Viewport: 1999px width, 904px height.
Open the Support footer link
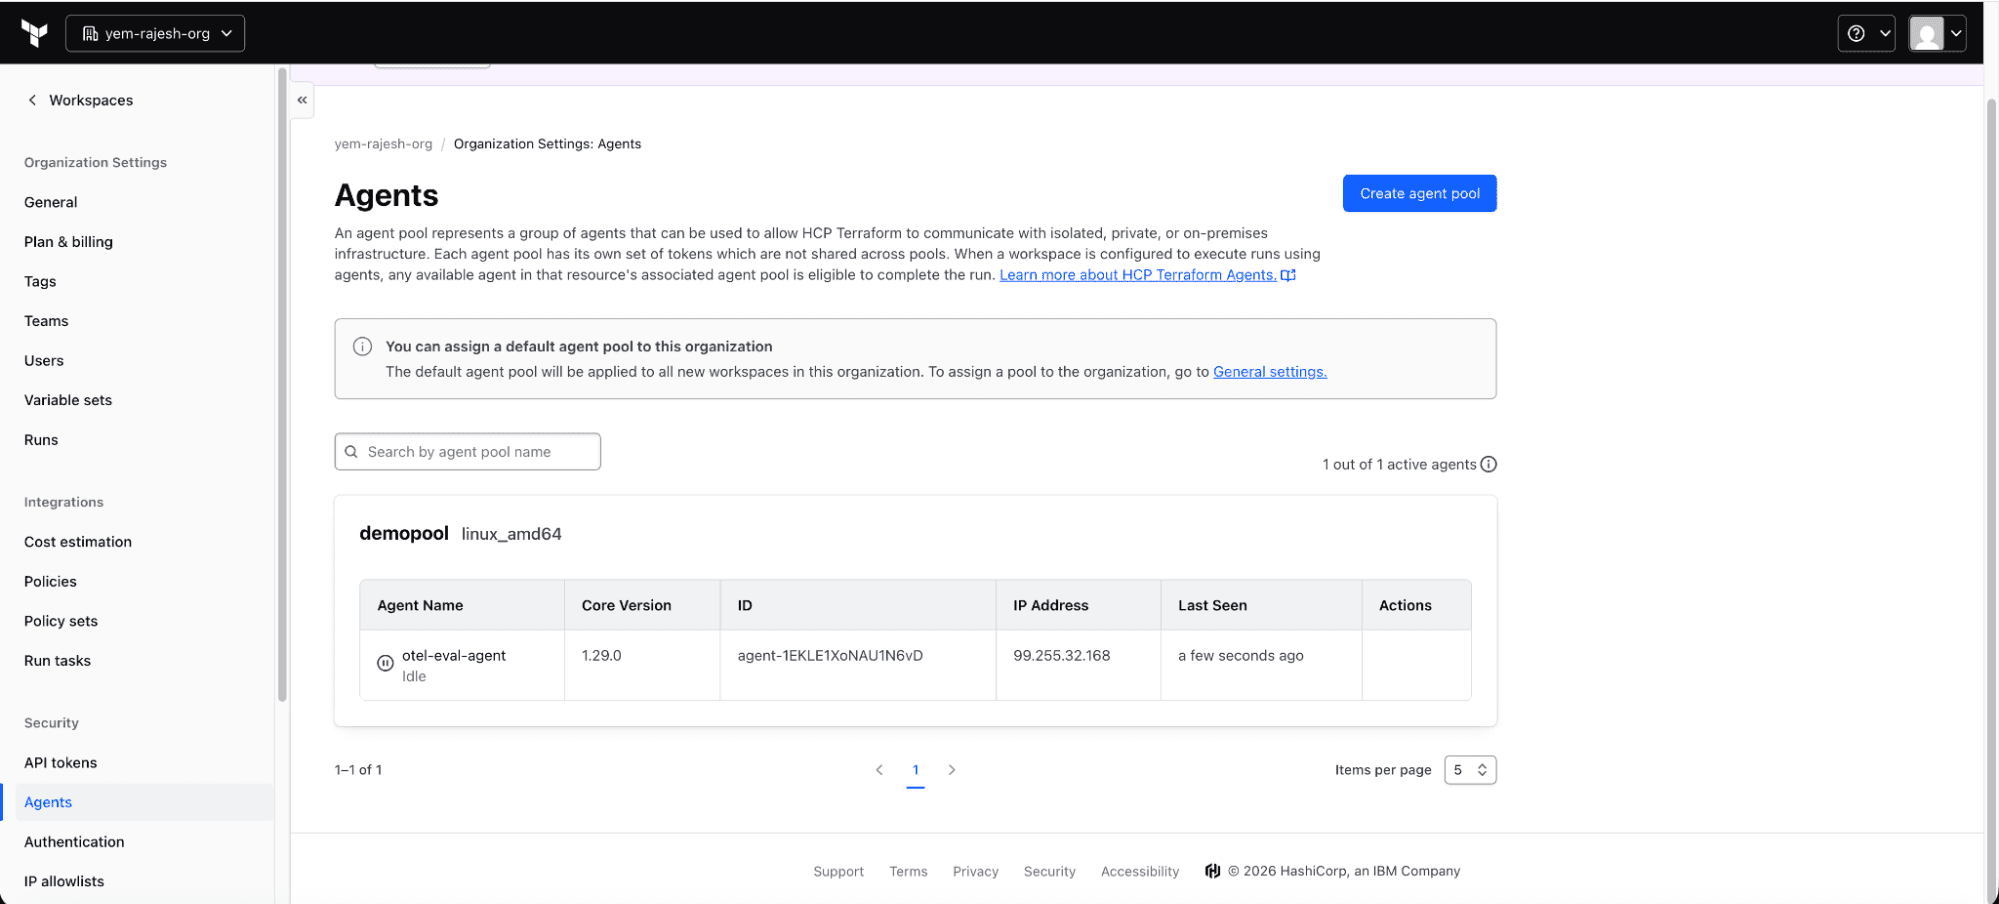(838, 872)
